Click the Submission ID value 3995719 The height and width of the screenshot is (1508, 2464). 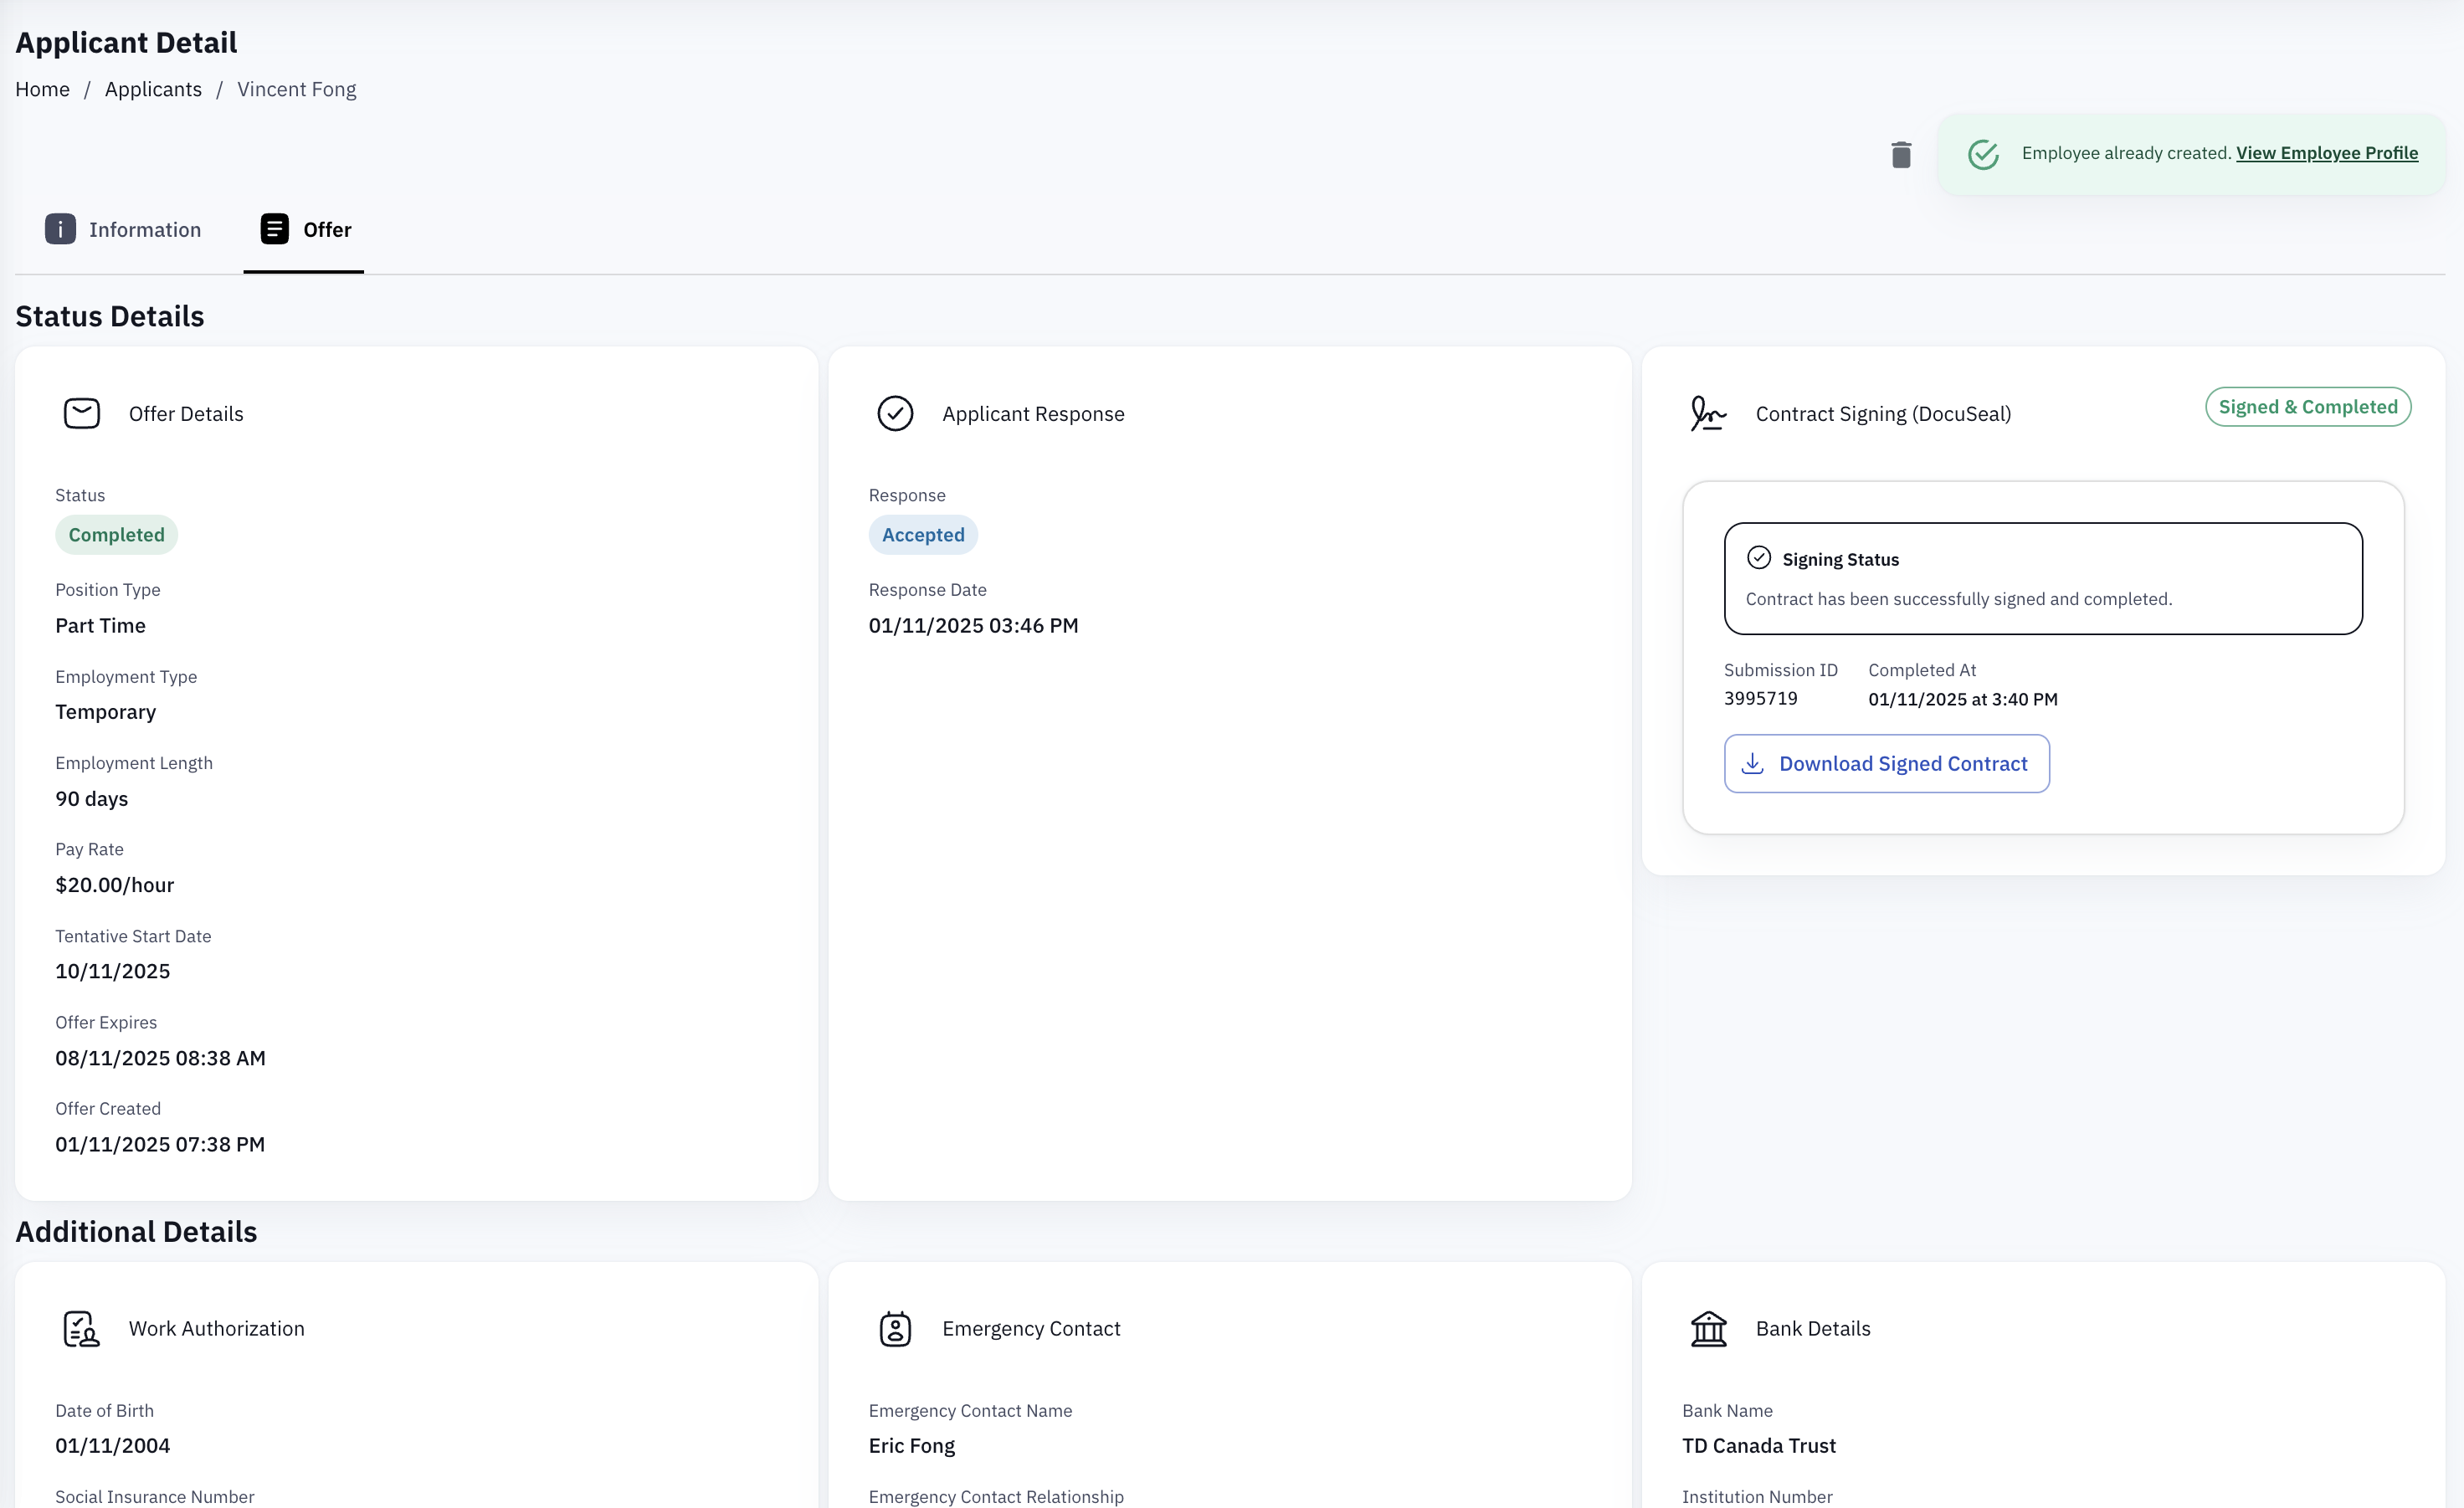[1760, 698]
